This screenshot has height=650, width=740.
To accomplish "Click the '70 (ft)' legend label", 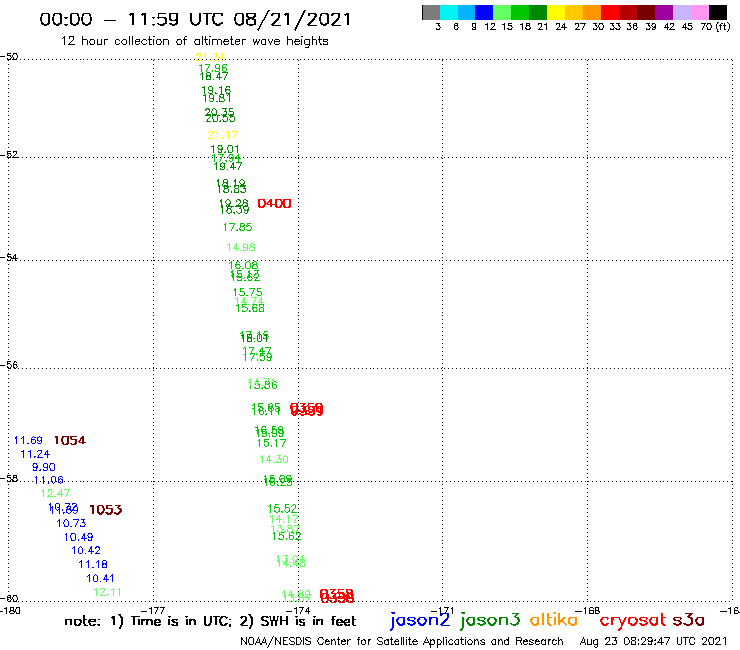I will point(715,27).
